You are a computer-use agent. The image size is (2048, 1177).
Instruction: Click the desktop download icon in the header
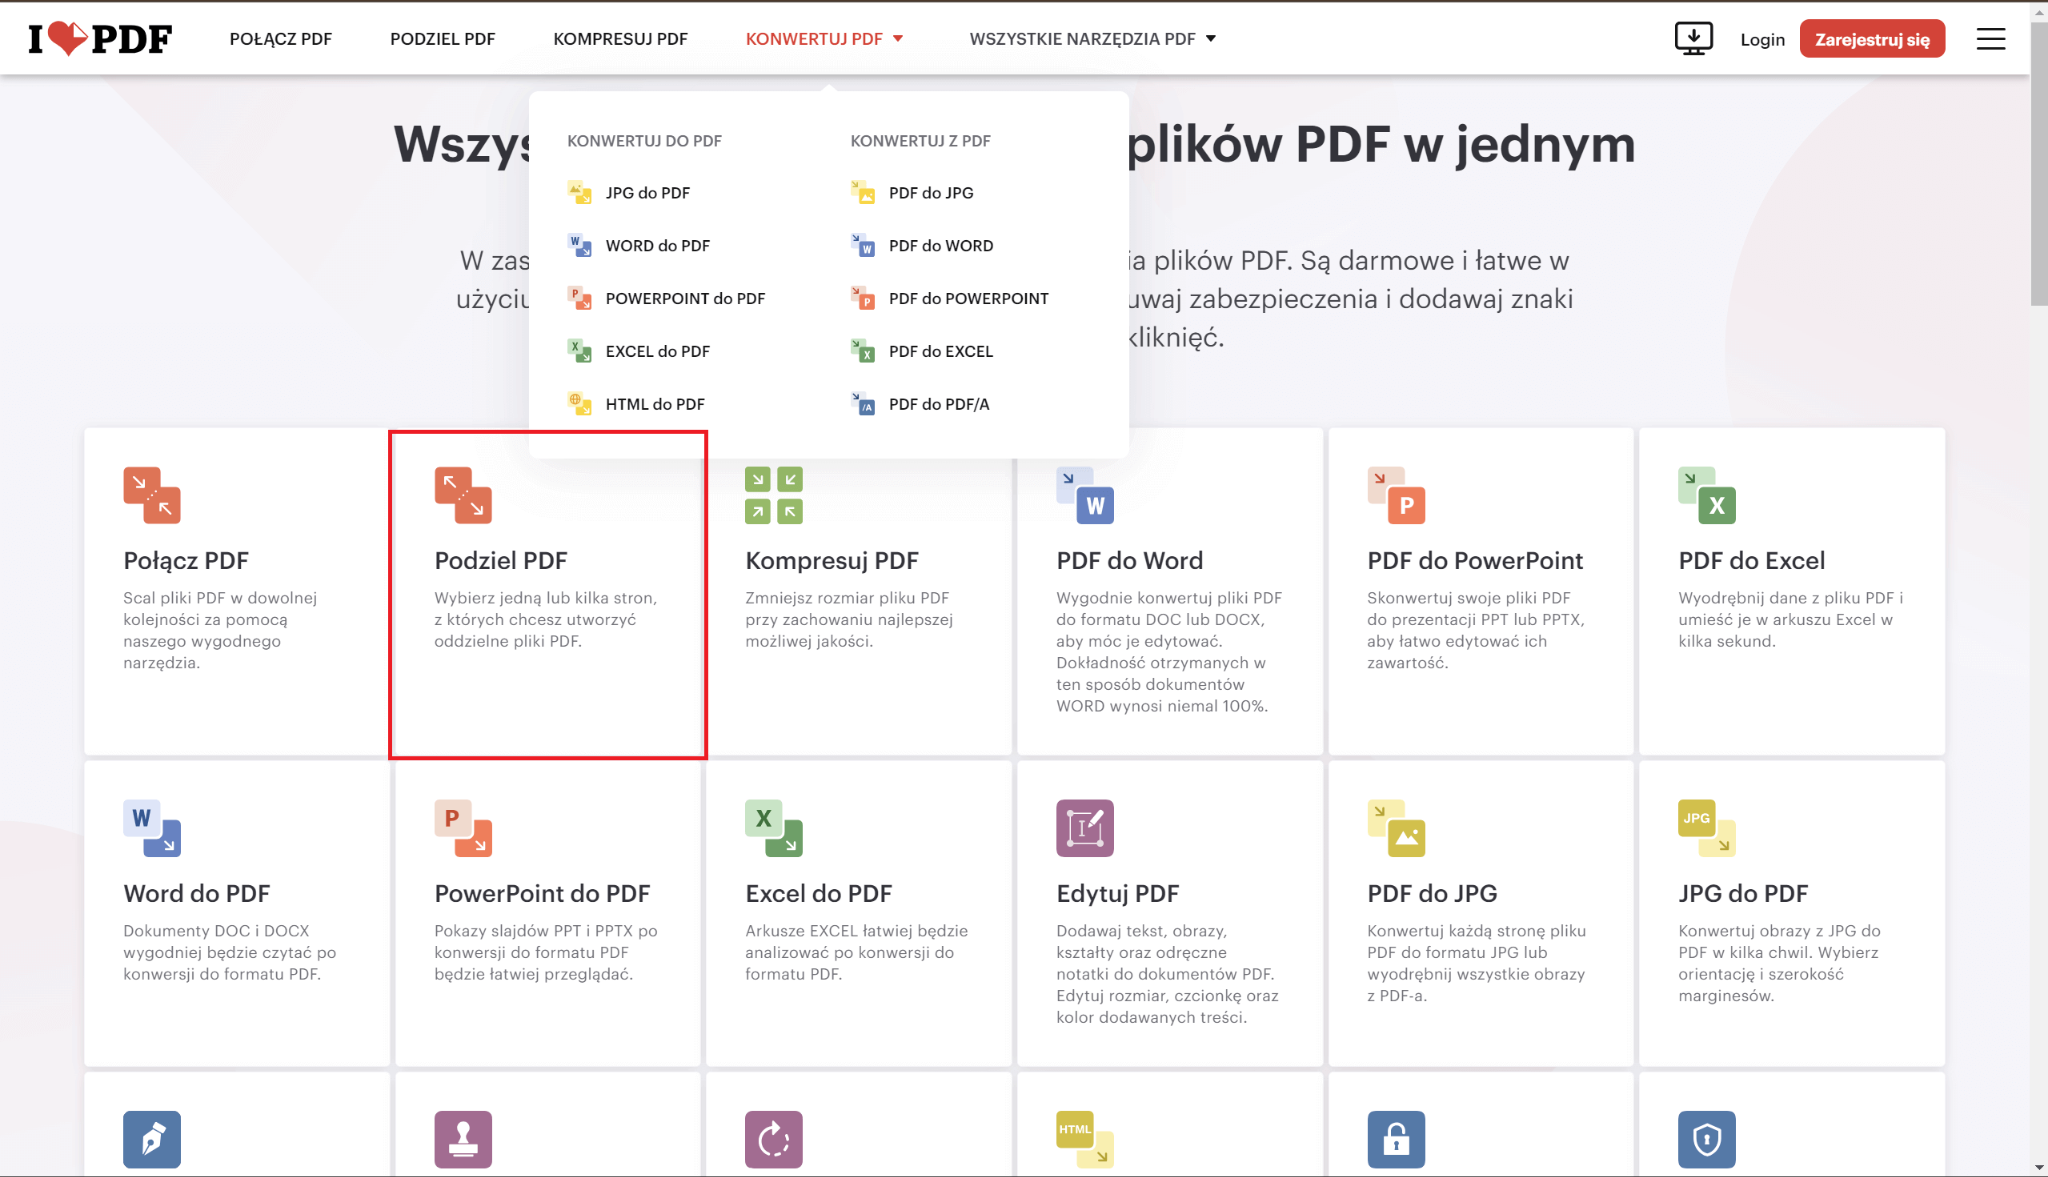1693,36
